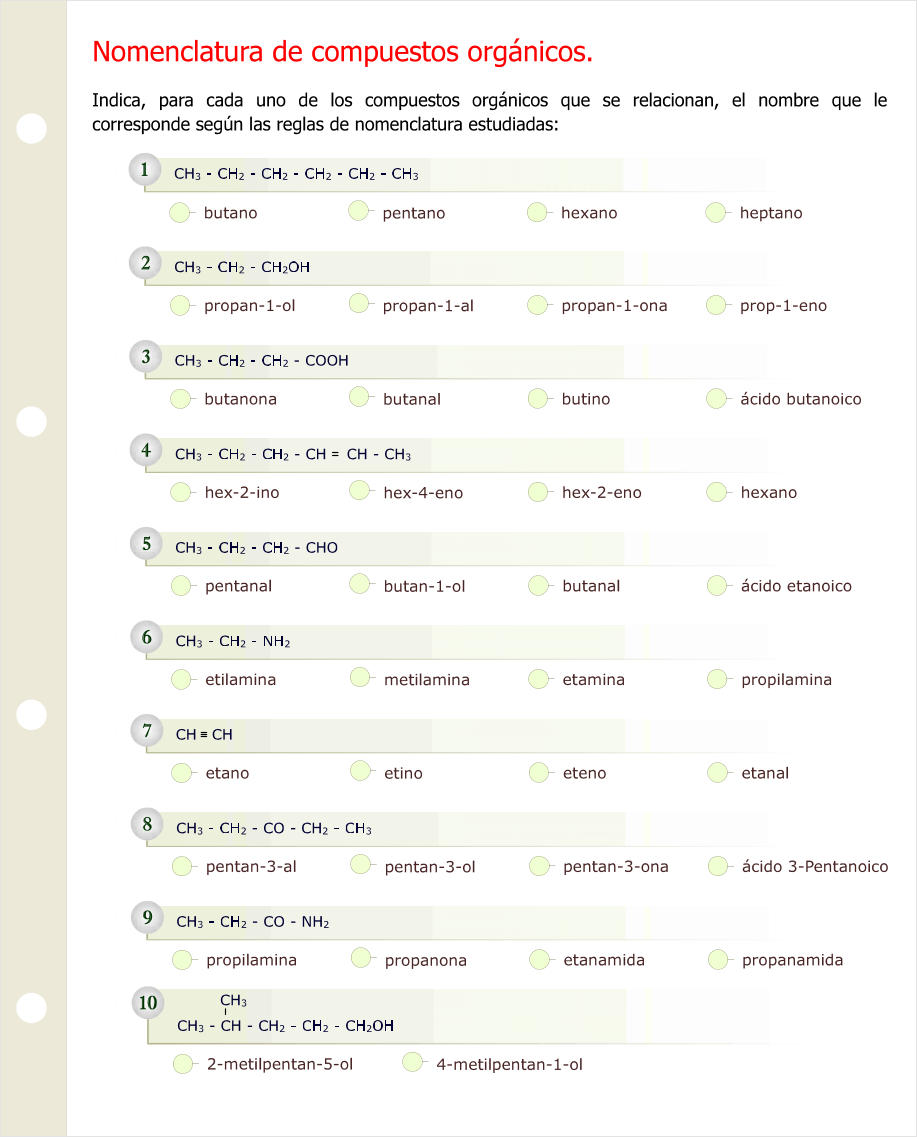
Task: Select the 'heptano' radio button
Action: (x=716, y=212)
